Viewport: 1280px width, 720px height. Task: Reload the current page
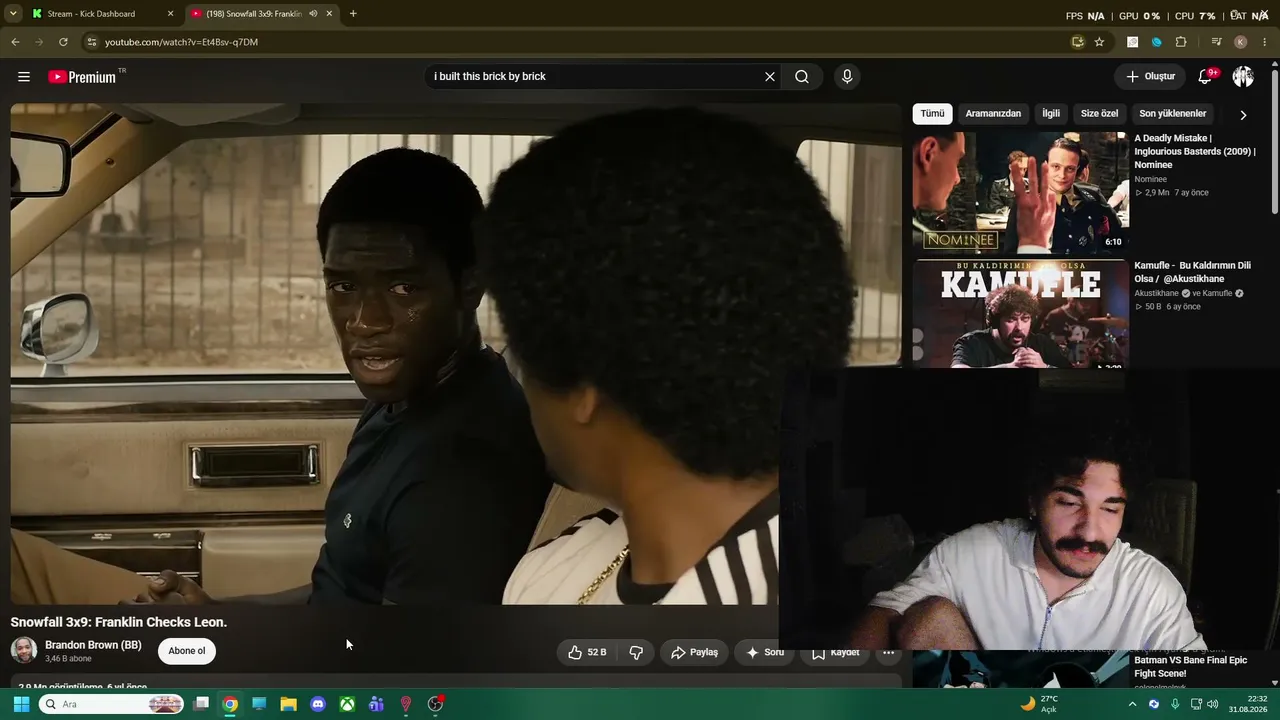[x=63, y=42]
